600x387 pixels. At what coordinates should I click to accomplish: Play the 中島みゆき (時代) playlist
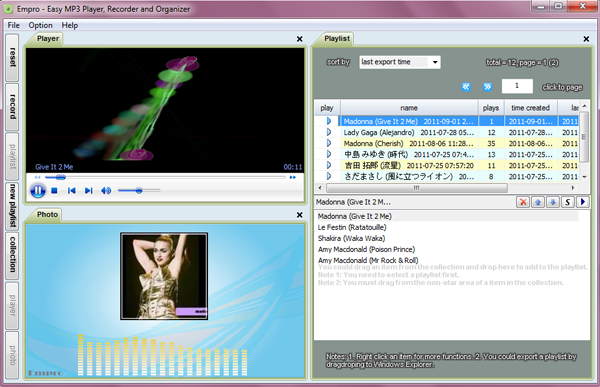[x=329, y=154]
